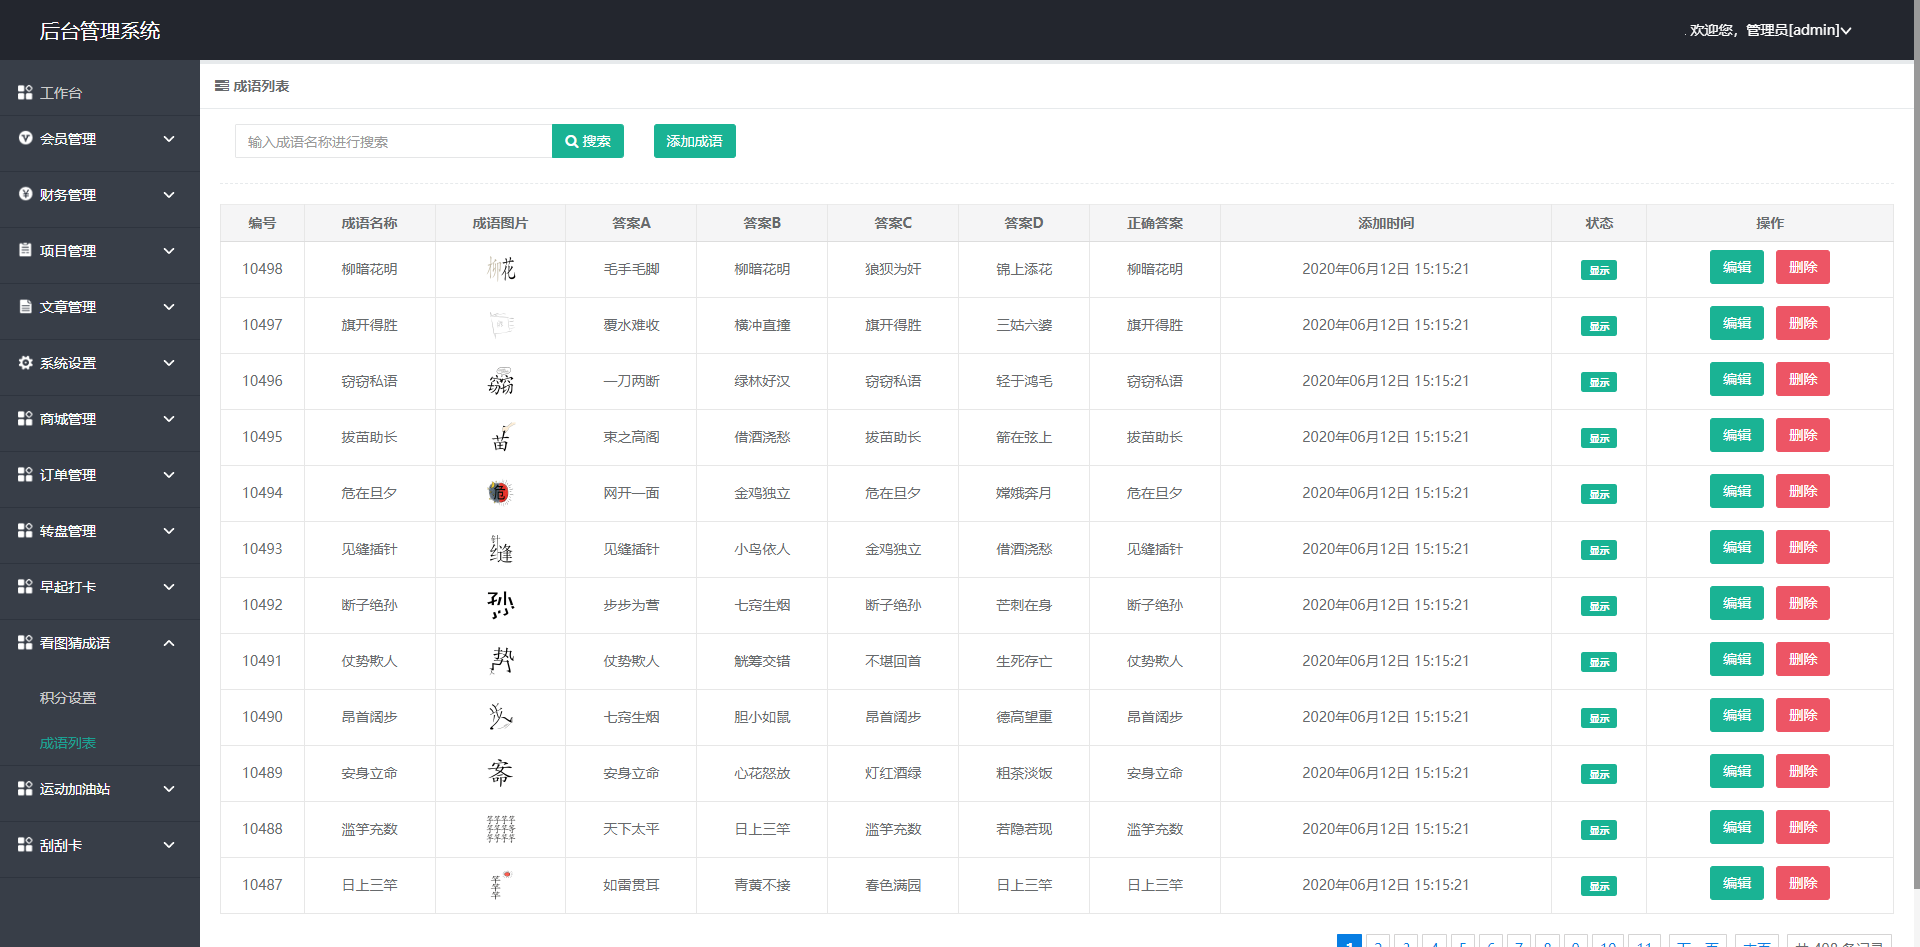Viewport: 1920px width, 947px height.
Task: Click the 项目管理 clipboard icon
Action: (x=25, y=250)
